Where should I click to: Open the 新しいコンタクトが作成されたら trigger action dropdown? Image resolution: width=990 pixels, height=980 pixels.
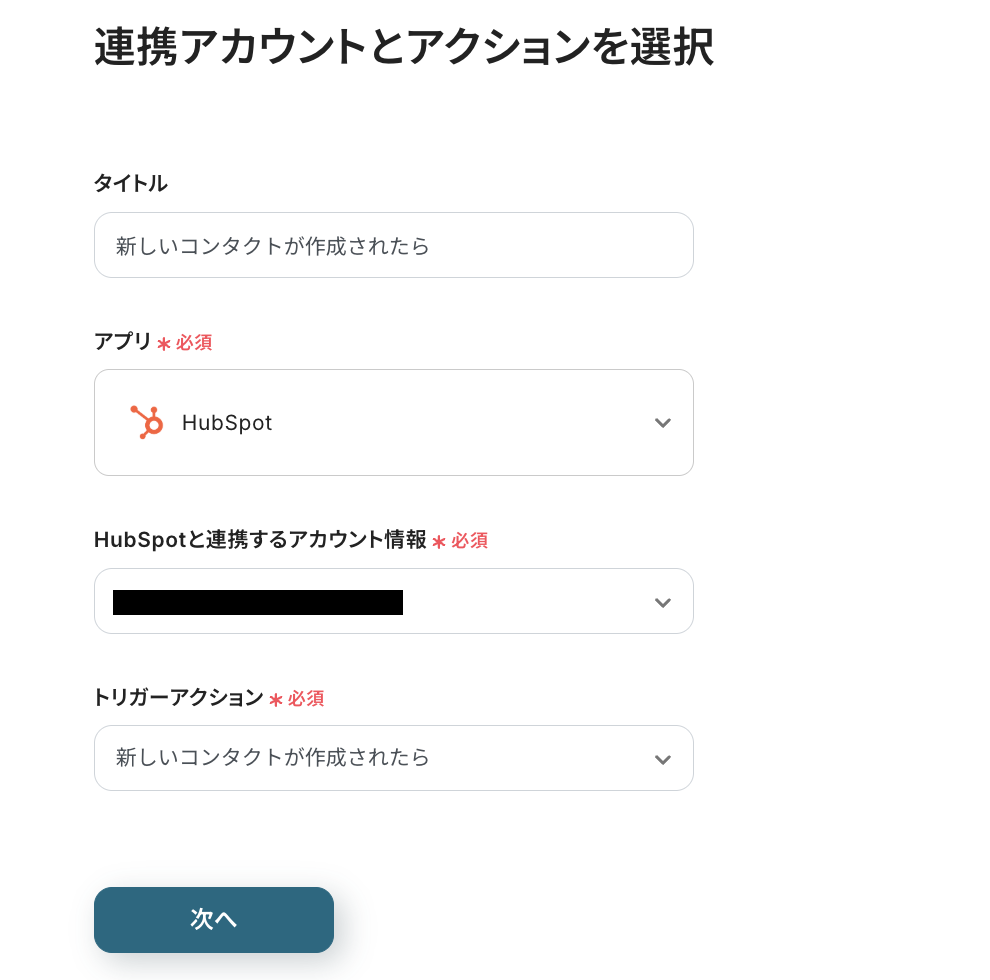[393, 758]
